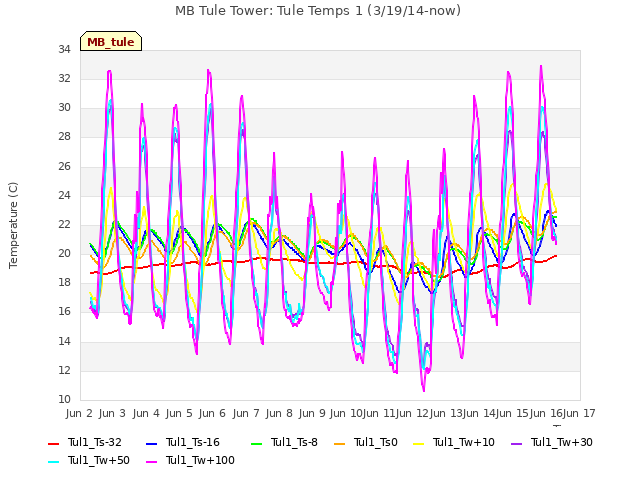Click the 24 y-axis tick label
This screenshot has height=480, width=640.
click(64, 195)
